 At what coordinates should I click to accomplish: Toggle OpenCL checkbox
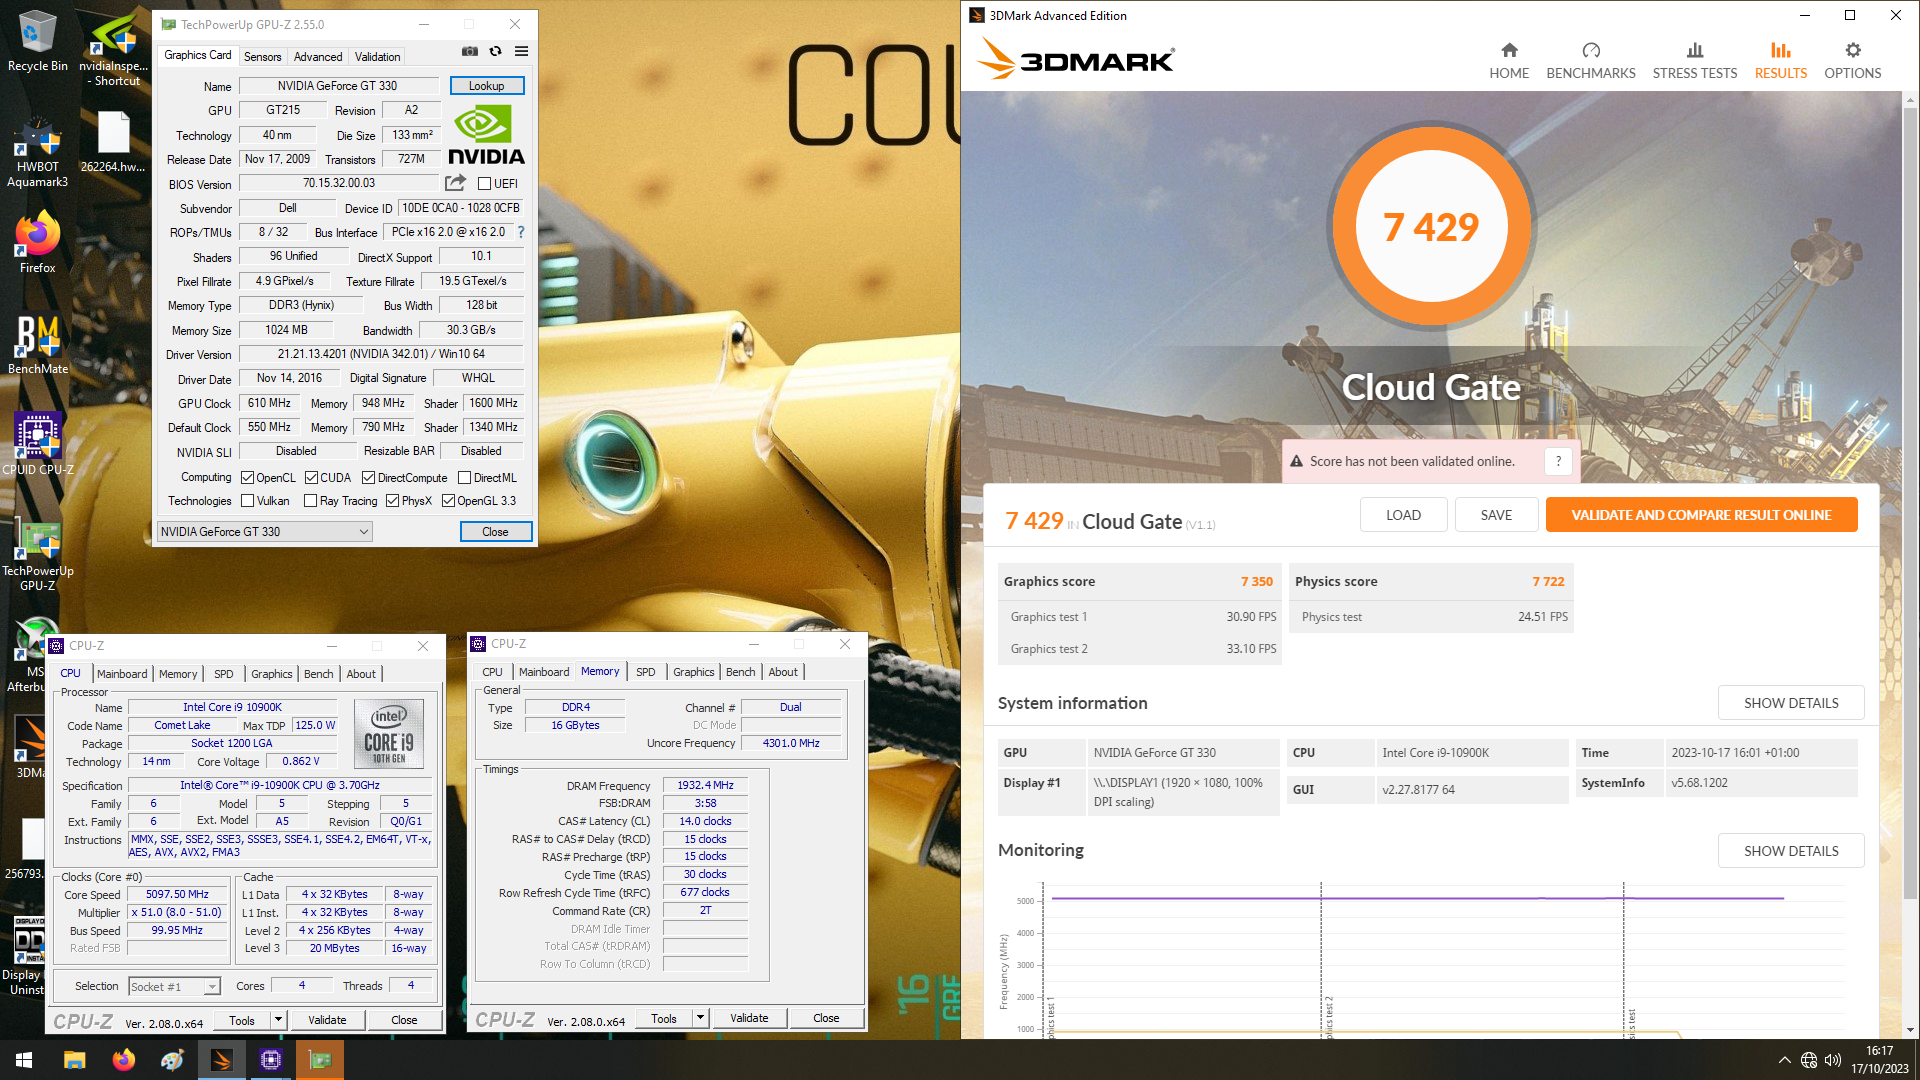(x=247, y=478)
